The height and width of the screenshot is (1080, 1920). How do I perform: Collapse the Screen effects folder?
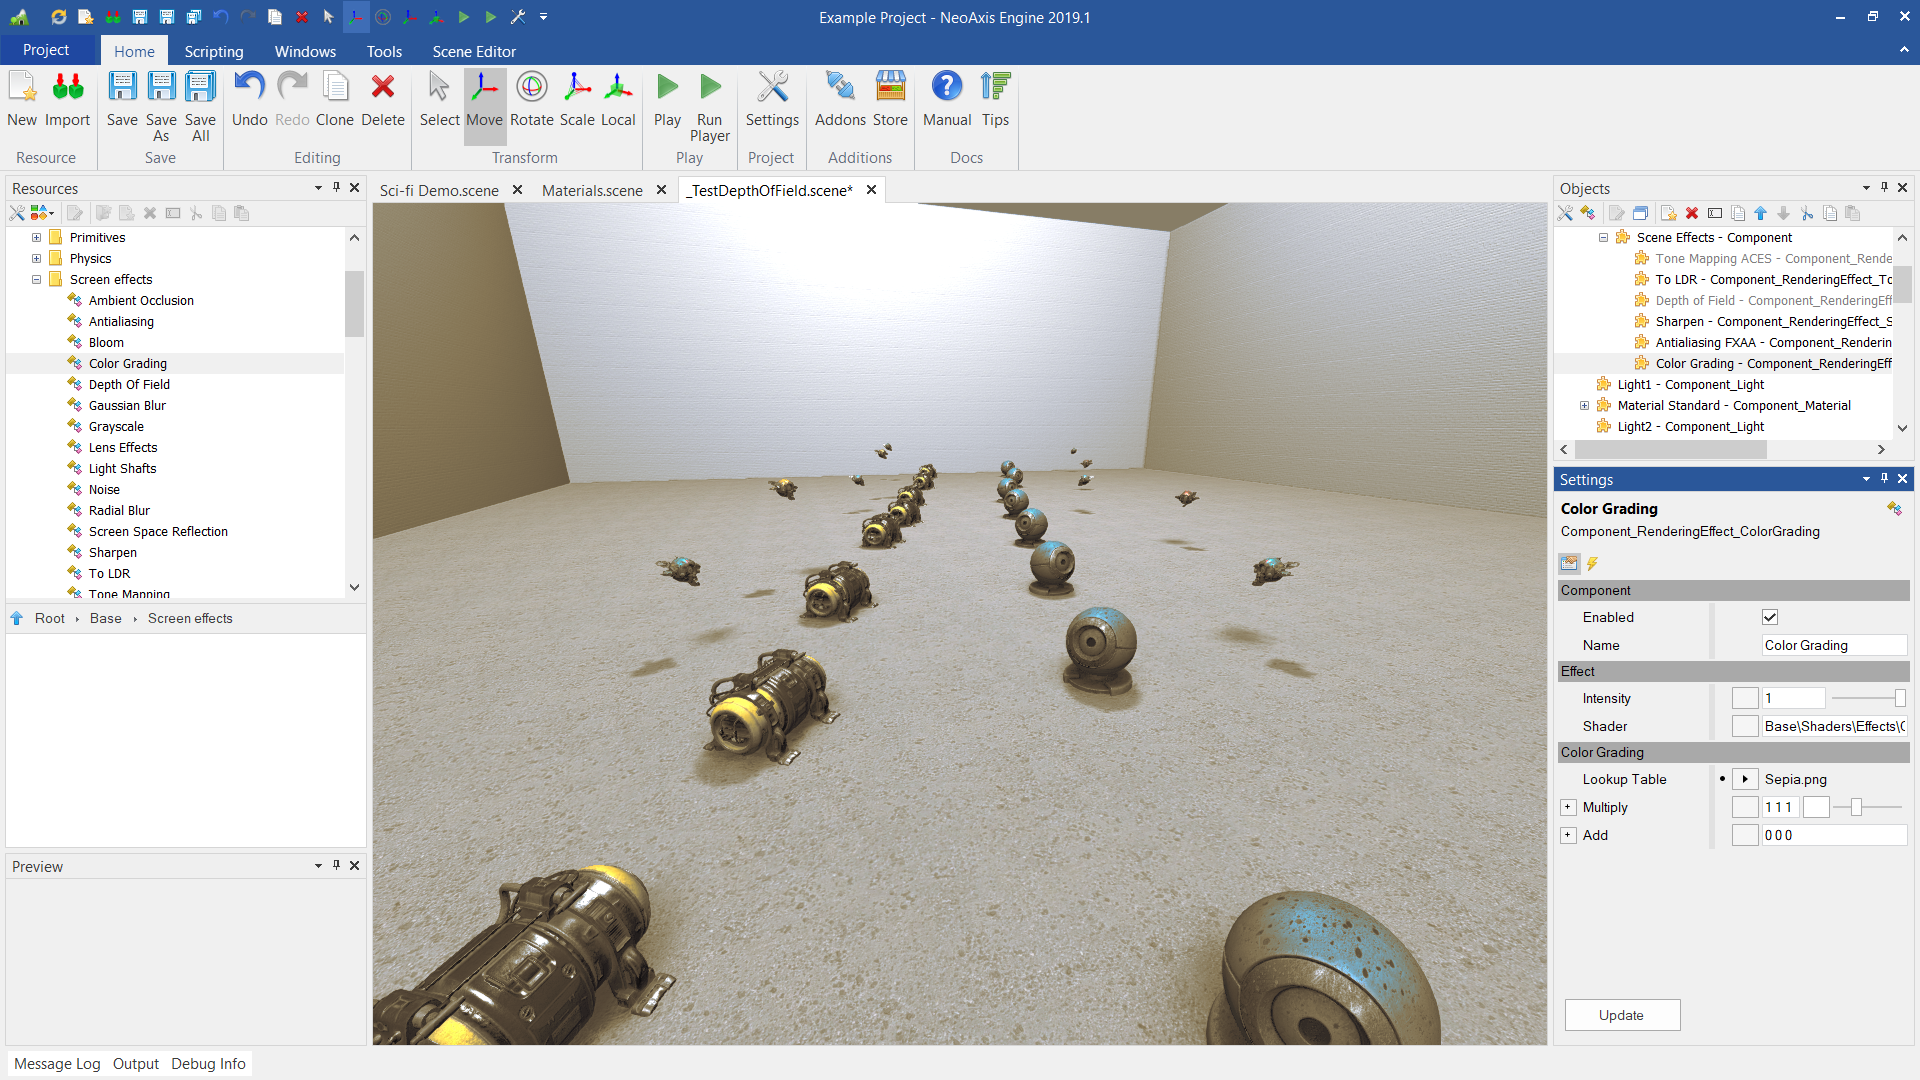37,280
